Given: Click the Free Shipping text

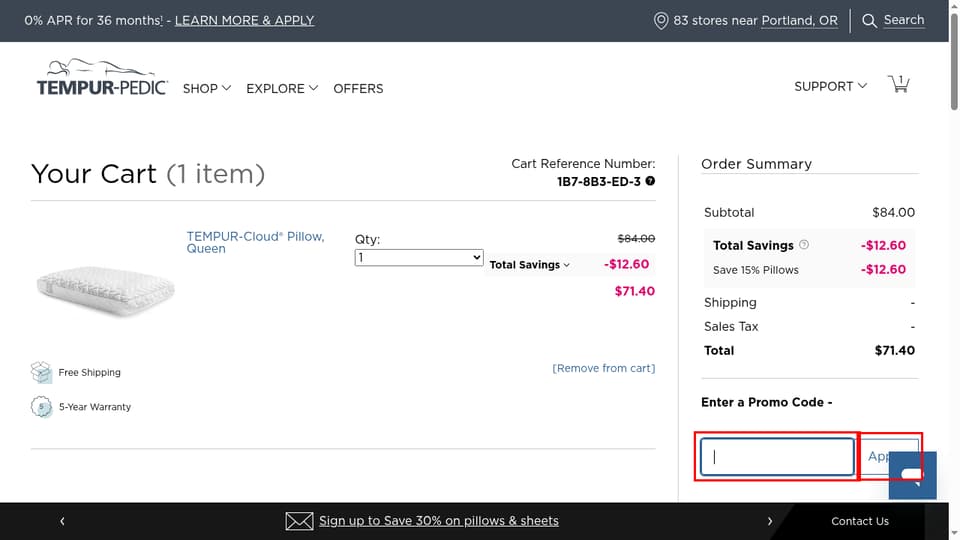Looking at the screenshot, I should coord(89,372).
